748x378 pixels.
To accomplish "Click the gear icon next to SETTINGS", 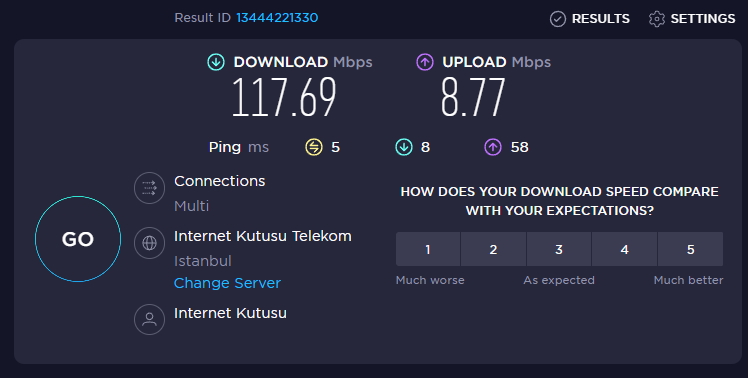I will [x=656, y=19].
